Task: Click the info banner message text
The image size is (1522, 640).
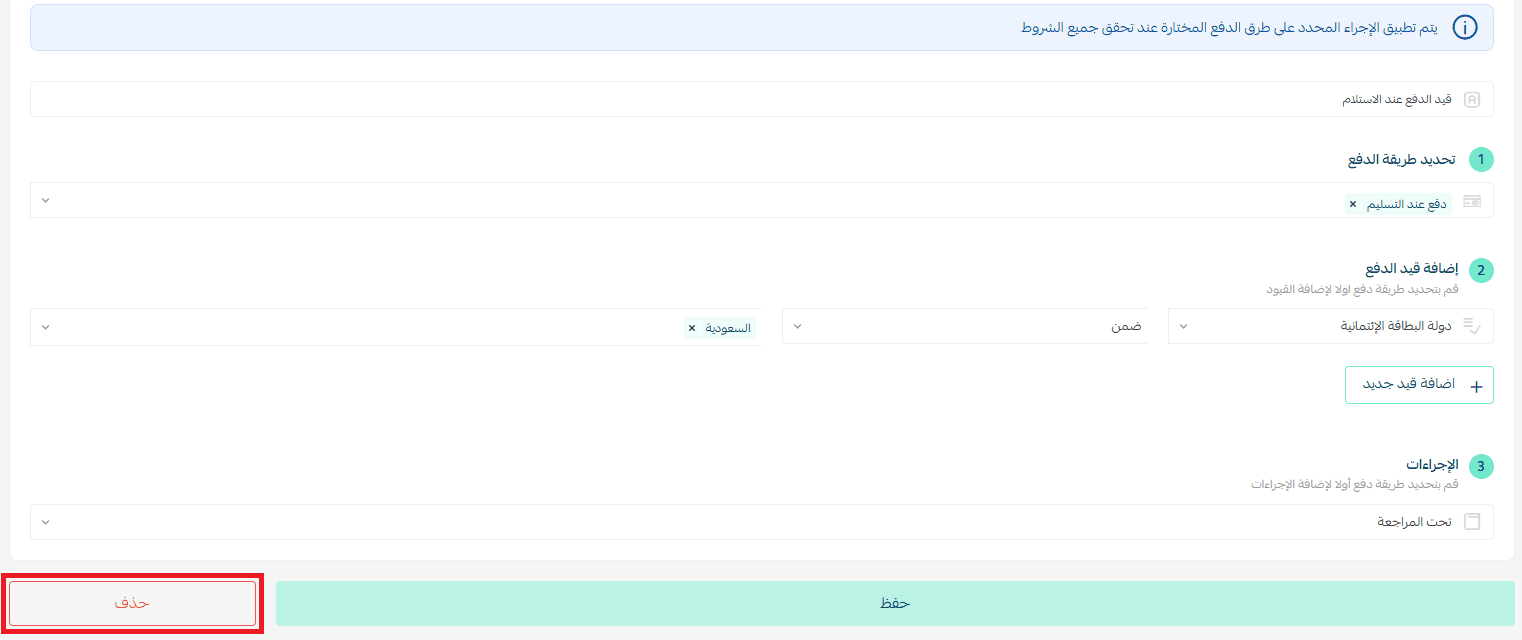Action: pos(1228,28)
